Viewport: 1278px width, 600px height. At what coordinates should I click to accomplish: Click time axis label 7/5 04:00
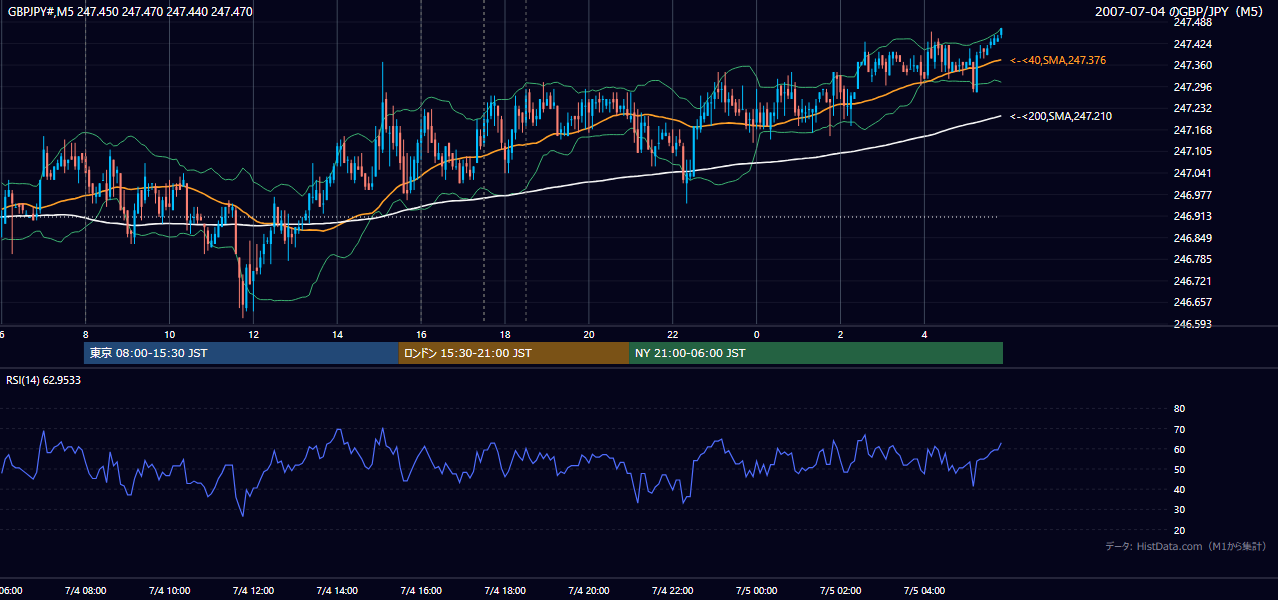(x=924, y=590)
